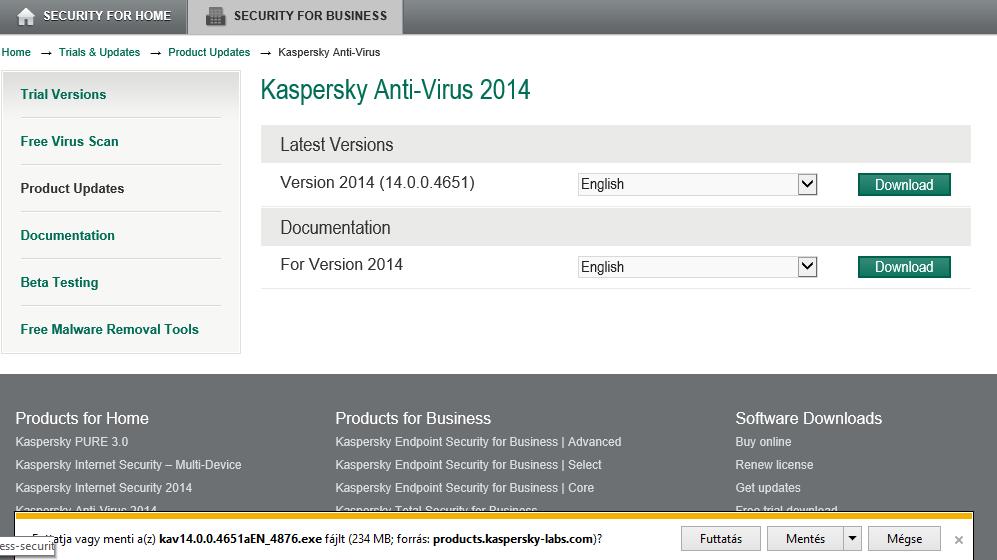Click Mégse to cancel the download
The width and height of the screenshot is (997, 560).
904,538
